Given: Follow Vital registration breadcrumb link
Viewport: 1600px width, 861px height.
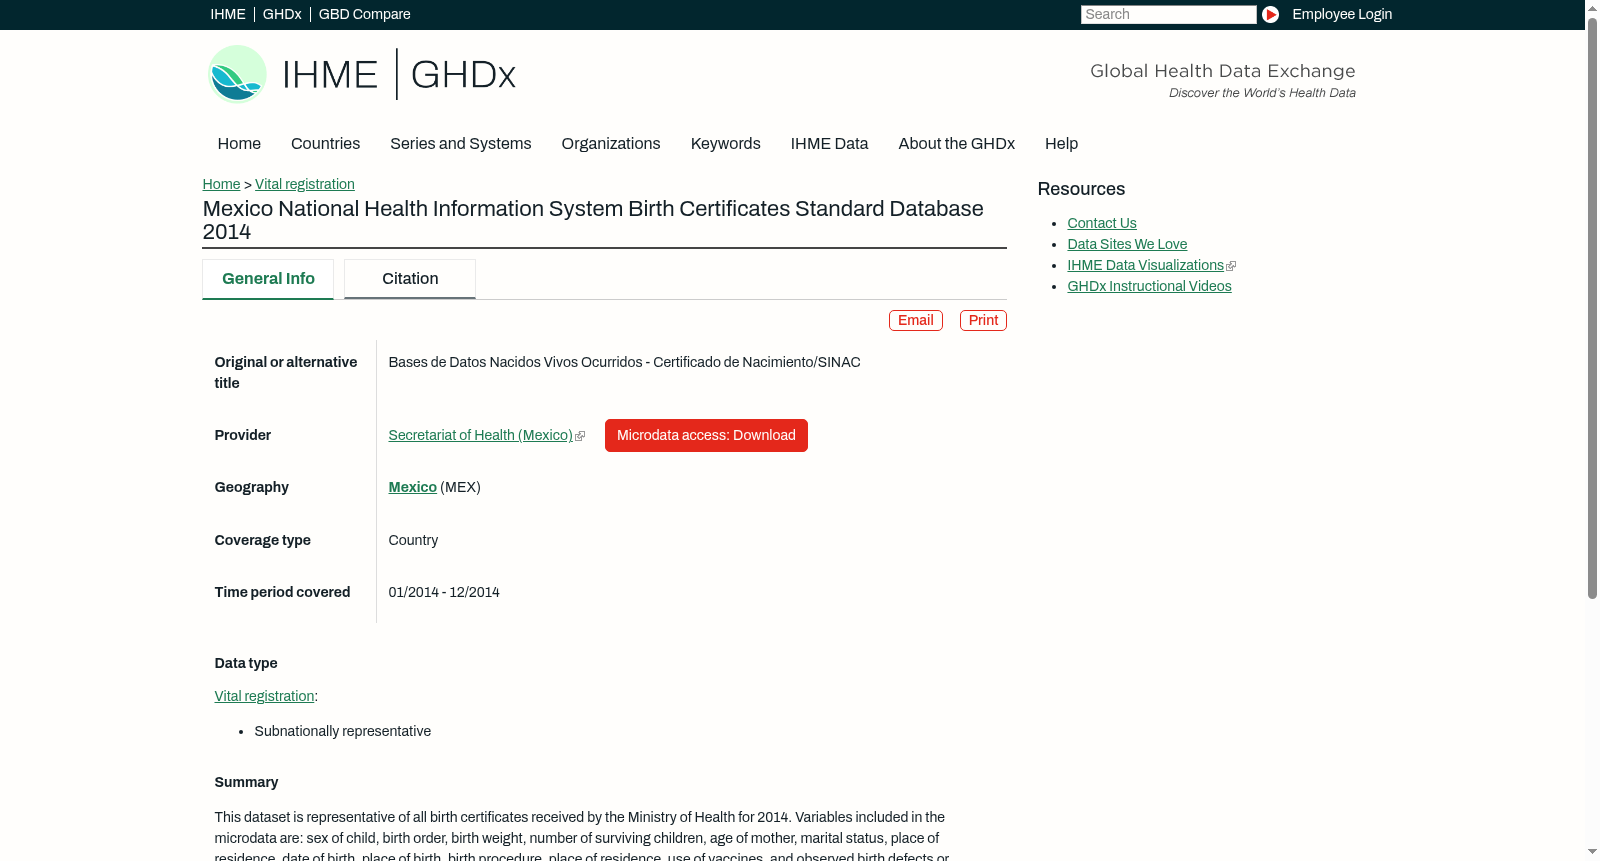Looking at the screenshot, I should point(305,184).
